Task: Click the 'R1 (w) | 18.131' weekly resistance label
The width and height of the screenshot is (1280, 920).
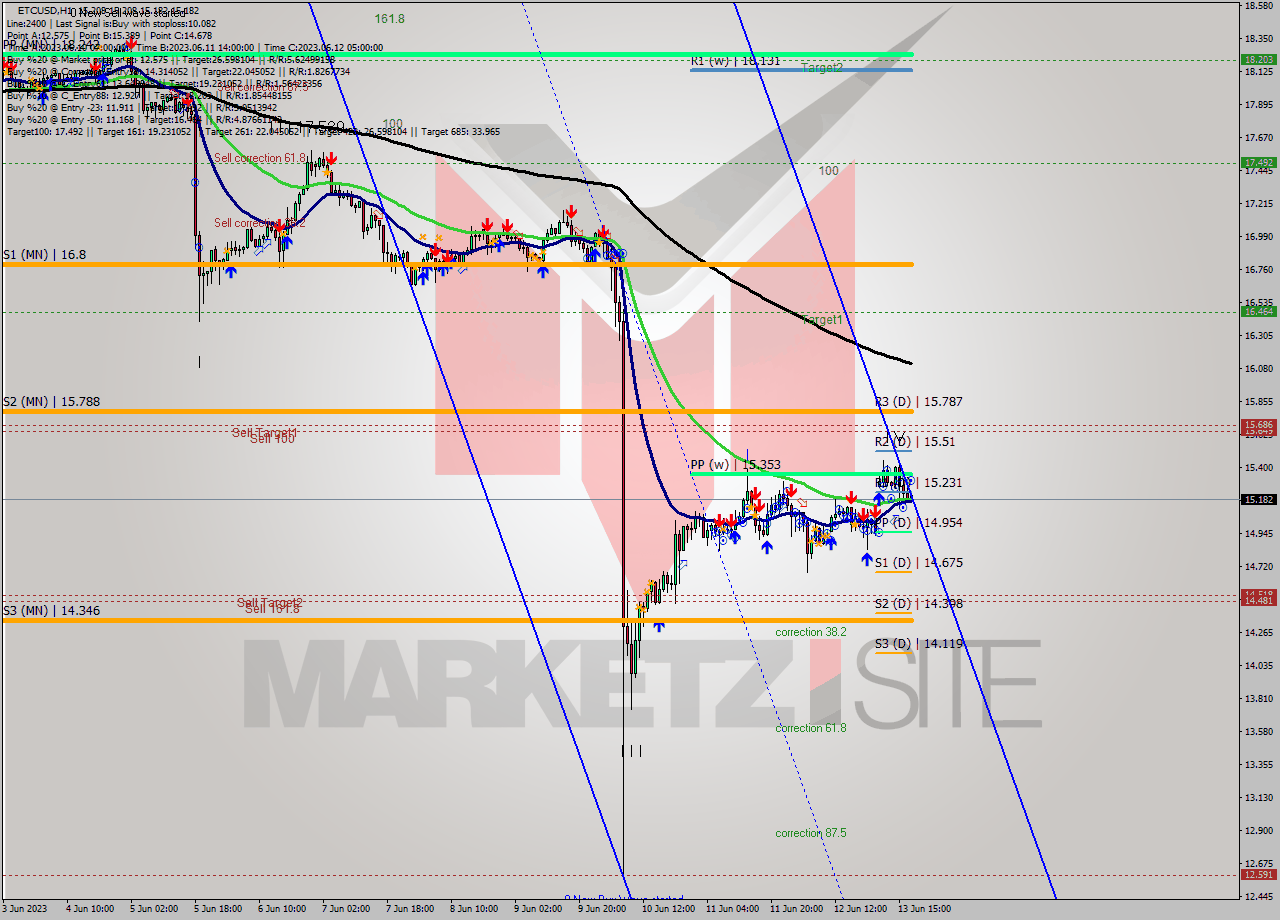Action: [735, 61]
